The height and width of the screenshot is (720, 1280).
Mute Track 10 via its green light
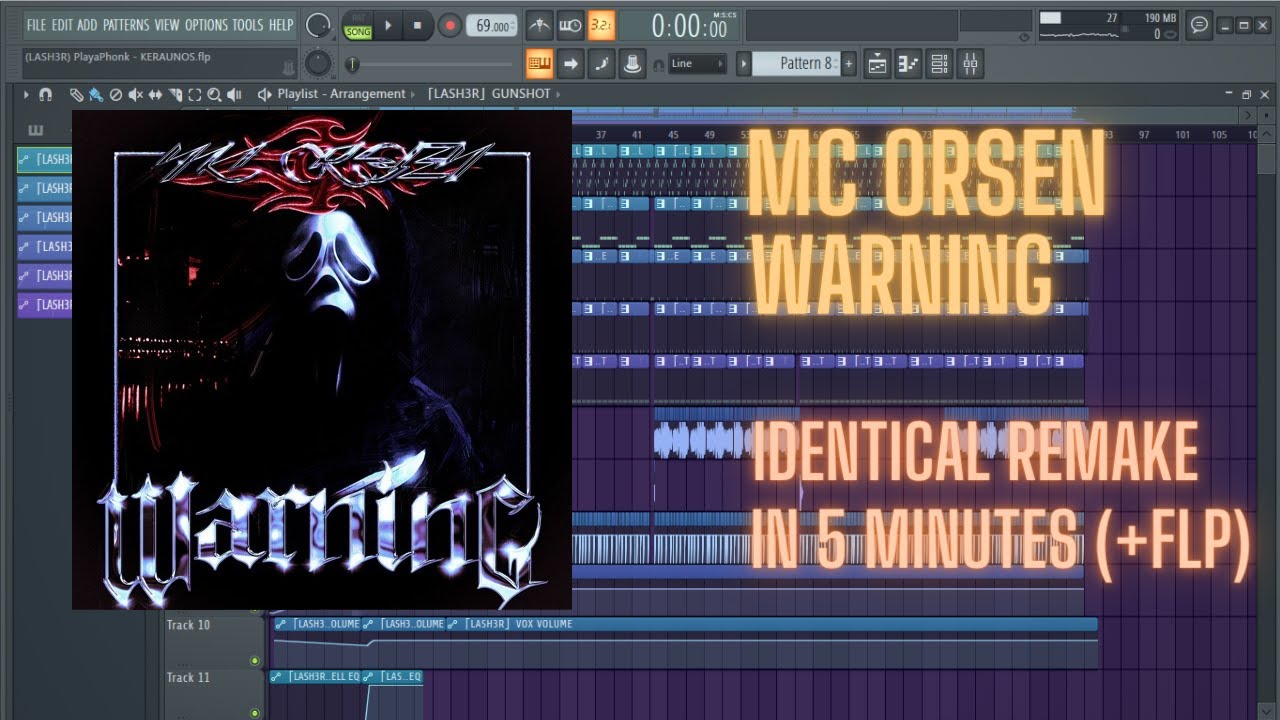pos(255,660)
